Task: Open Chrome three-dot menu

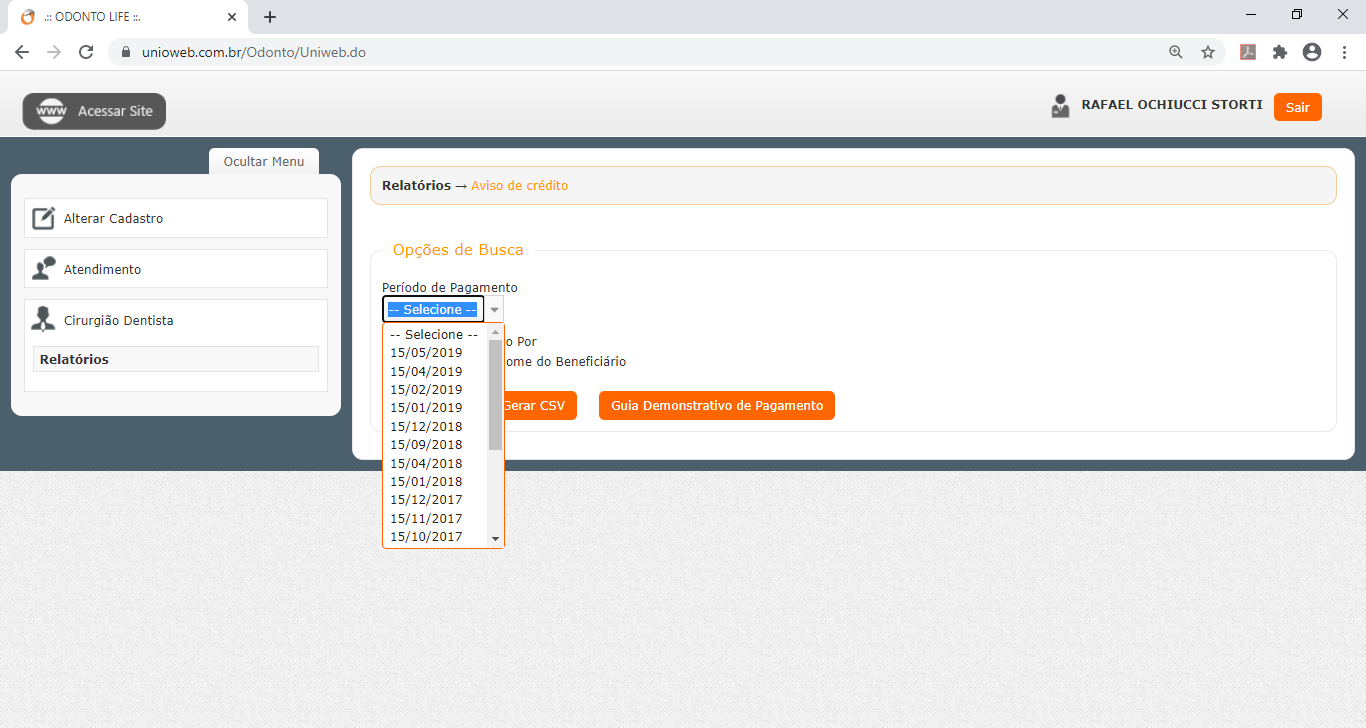Action: click(x=1343, y=52)
